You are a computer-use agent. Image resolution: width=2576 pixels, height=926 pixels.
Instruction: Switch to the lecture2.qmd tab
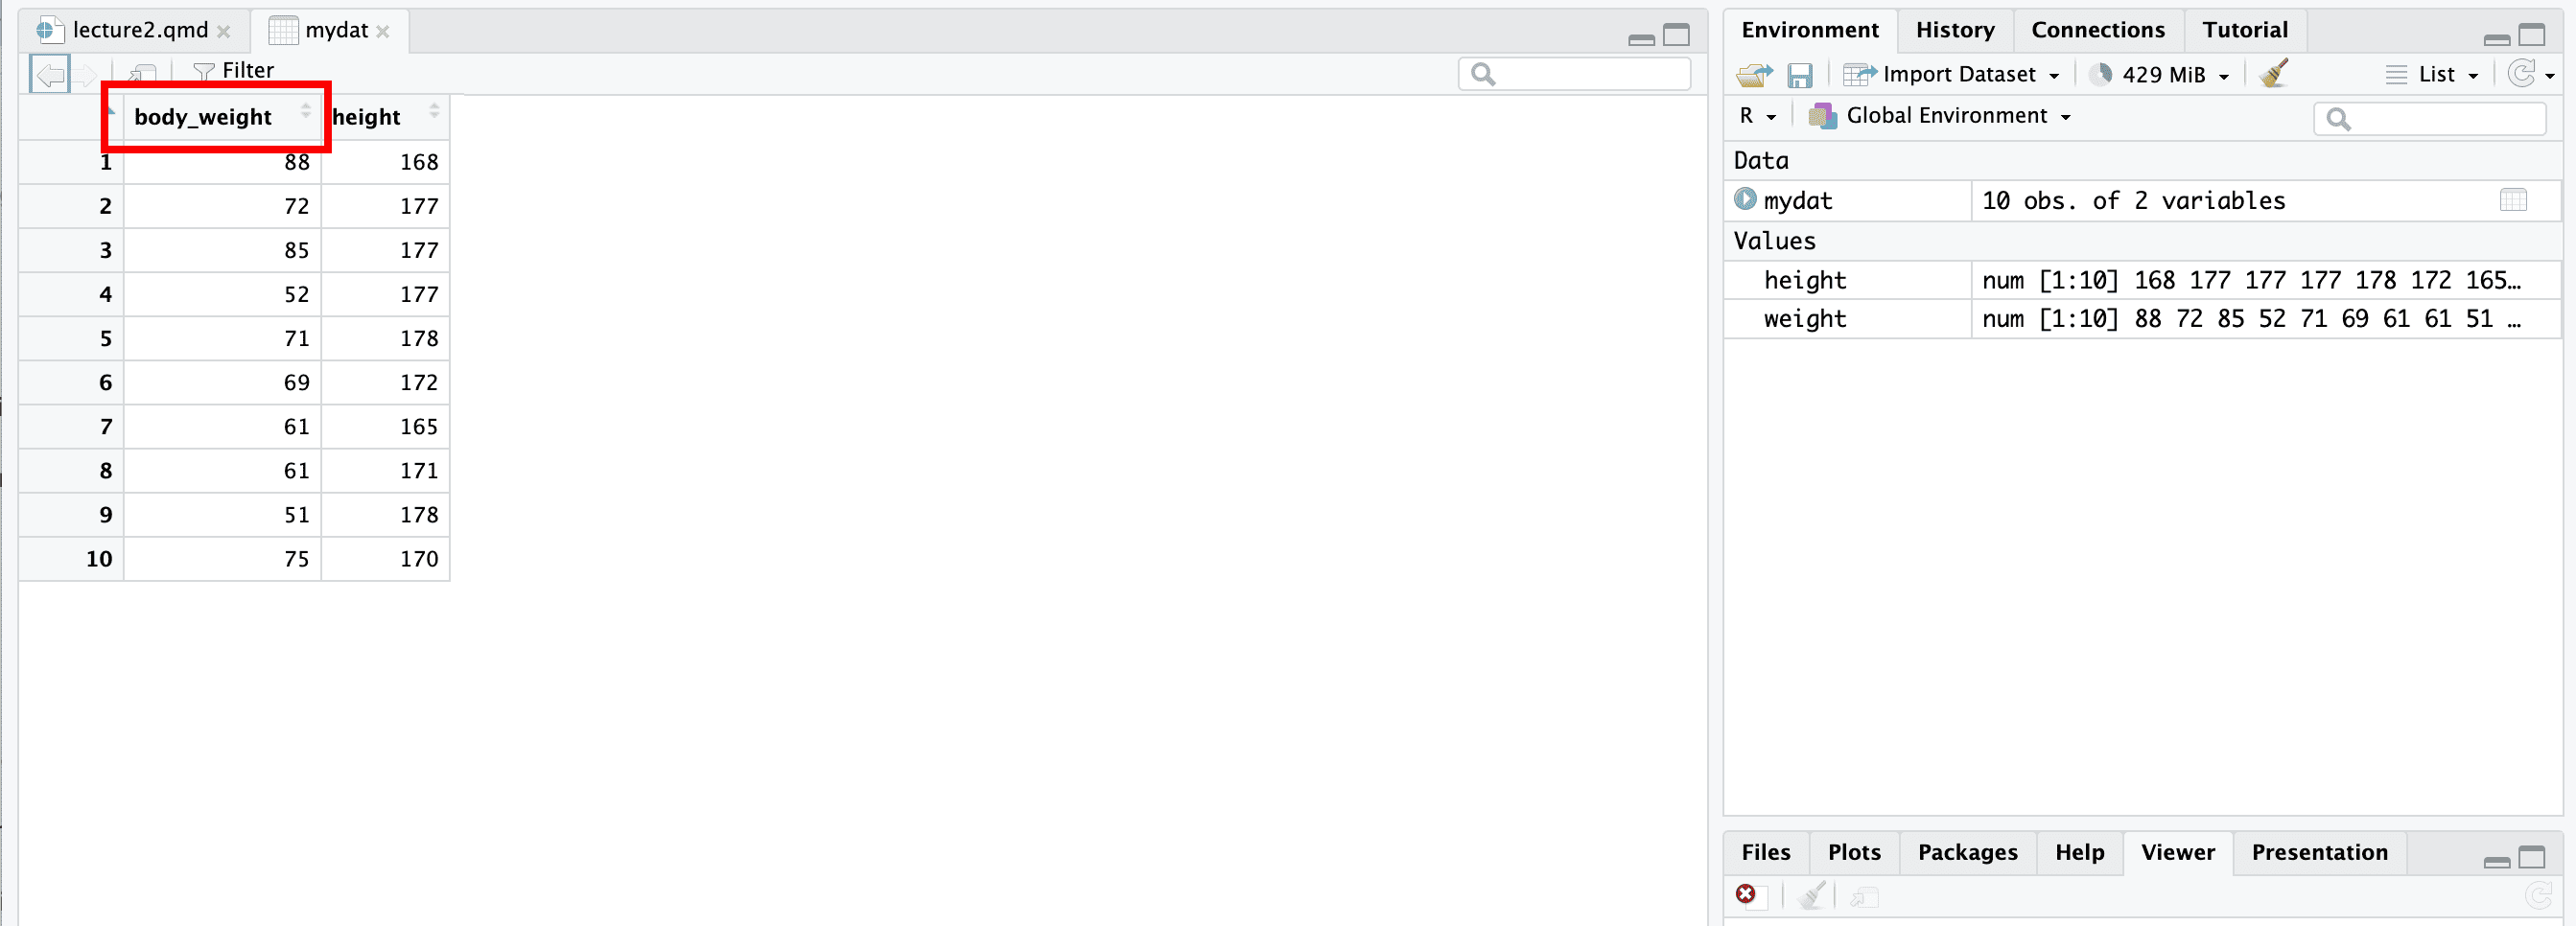pyautogui.click(x=139, y=30)
